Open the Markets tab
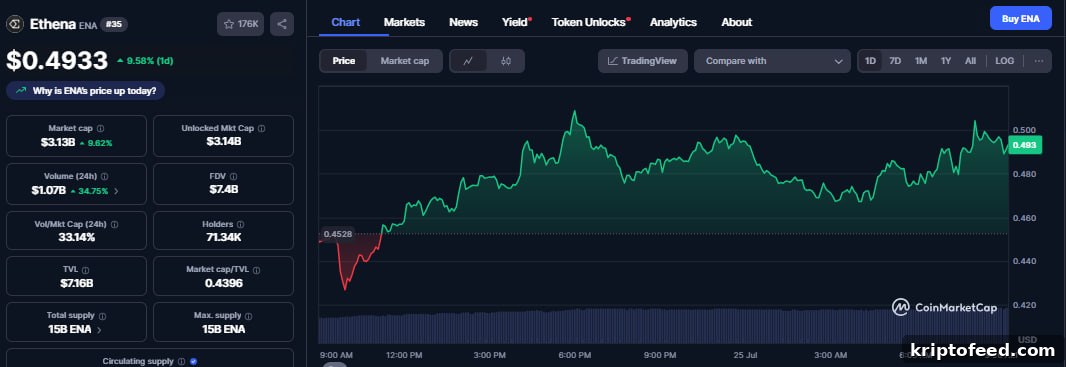The image size is (1066, 367). (405, 22)
